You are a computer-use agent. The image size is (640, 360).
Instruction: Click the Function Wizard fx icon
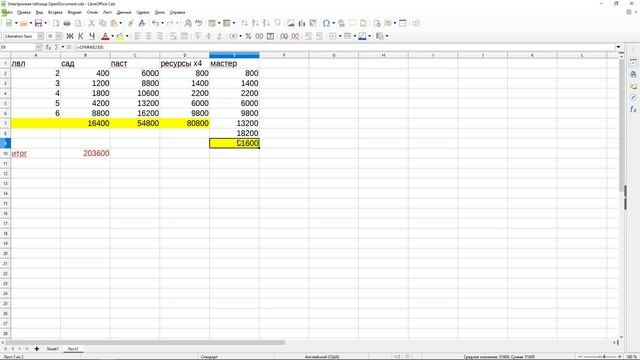pyautogui.click(x=48, y=47)
